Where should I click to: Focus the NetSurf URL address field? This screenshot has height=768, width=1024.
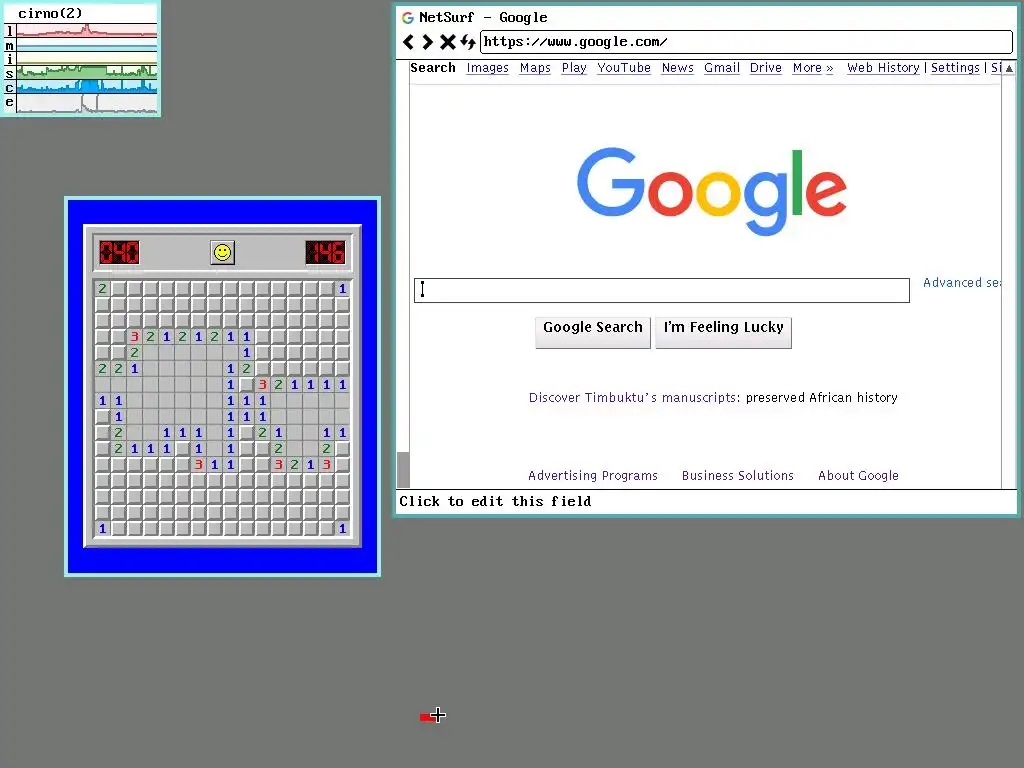pos(746,42)
